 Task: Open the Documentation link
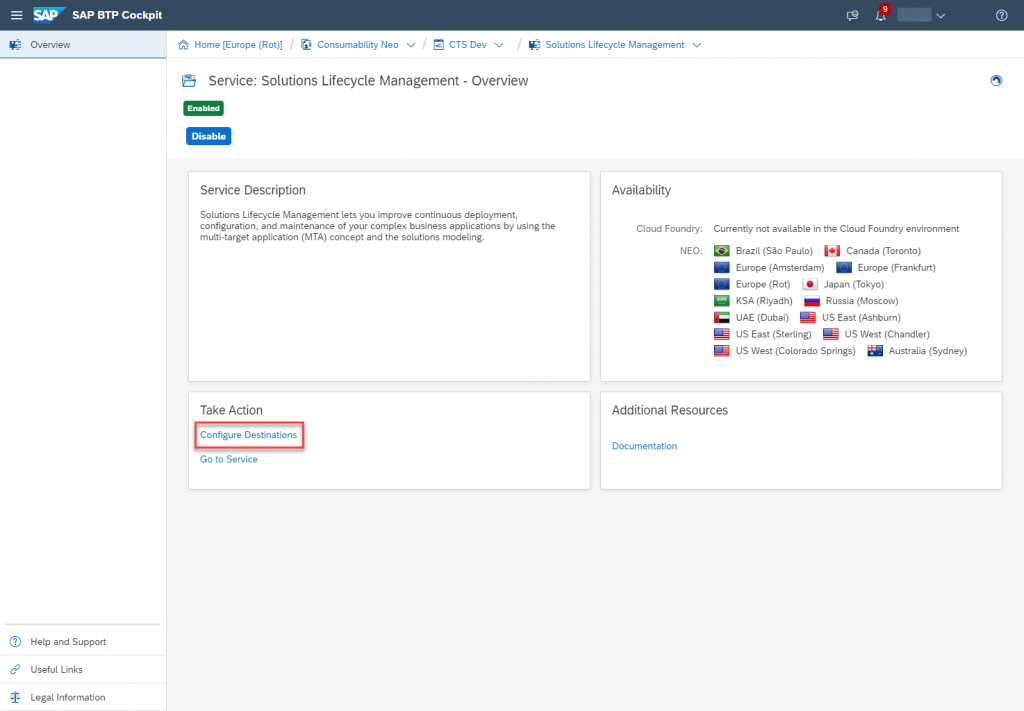tap(644, 446)
